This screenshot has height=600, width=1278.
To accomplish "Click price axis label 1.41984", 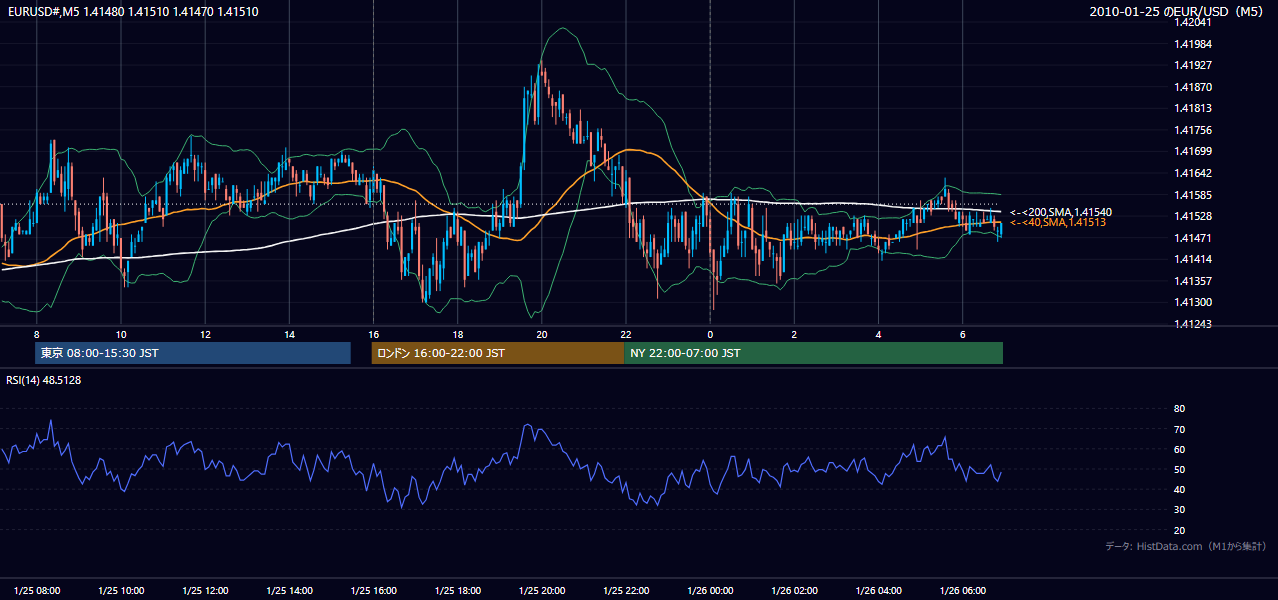I will click(x=1191, y=44).
